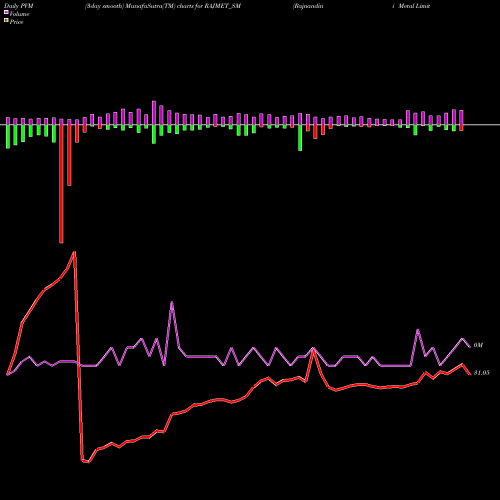The height and width of the screenshot is (500, 500).
Task: Click the magenta Volume legend swatch
Action: click(6, 12)
